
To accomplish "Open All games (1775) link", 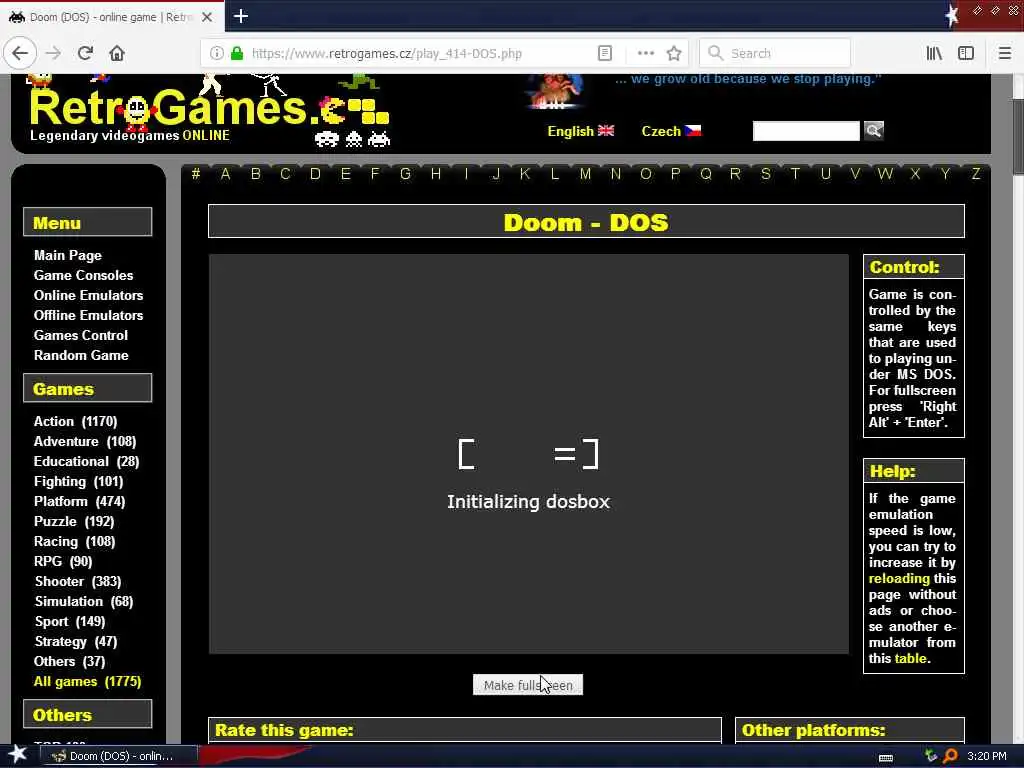I will pos(88,682).
